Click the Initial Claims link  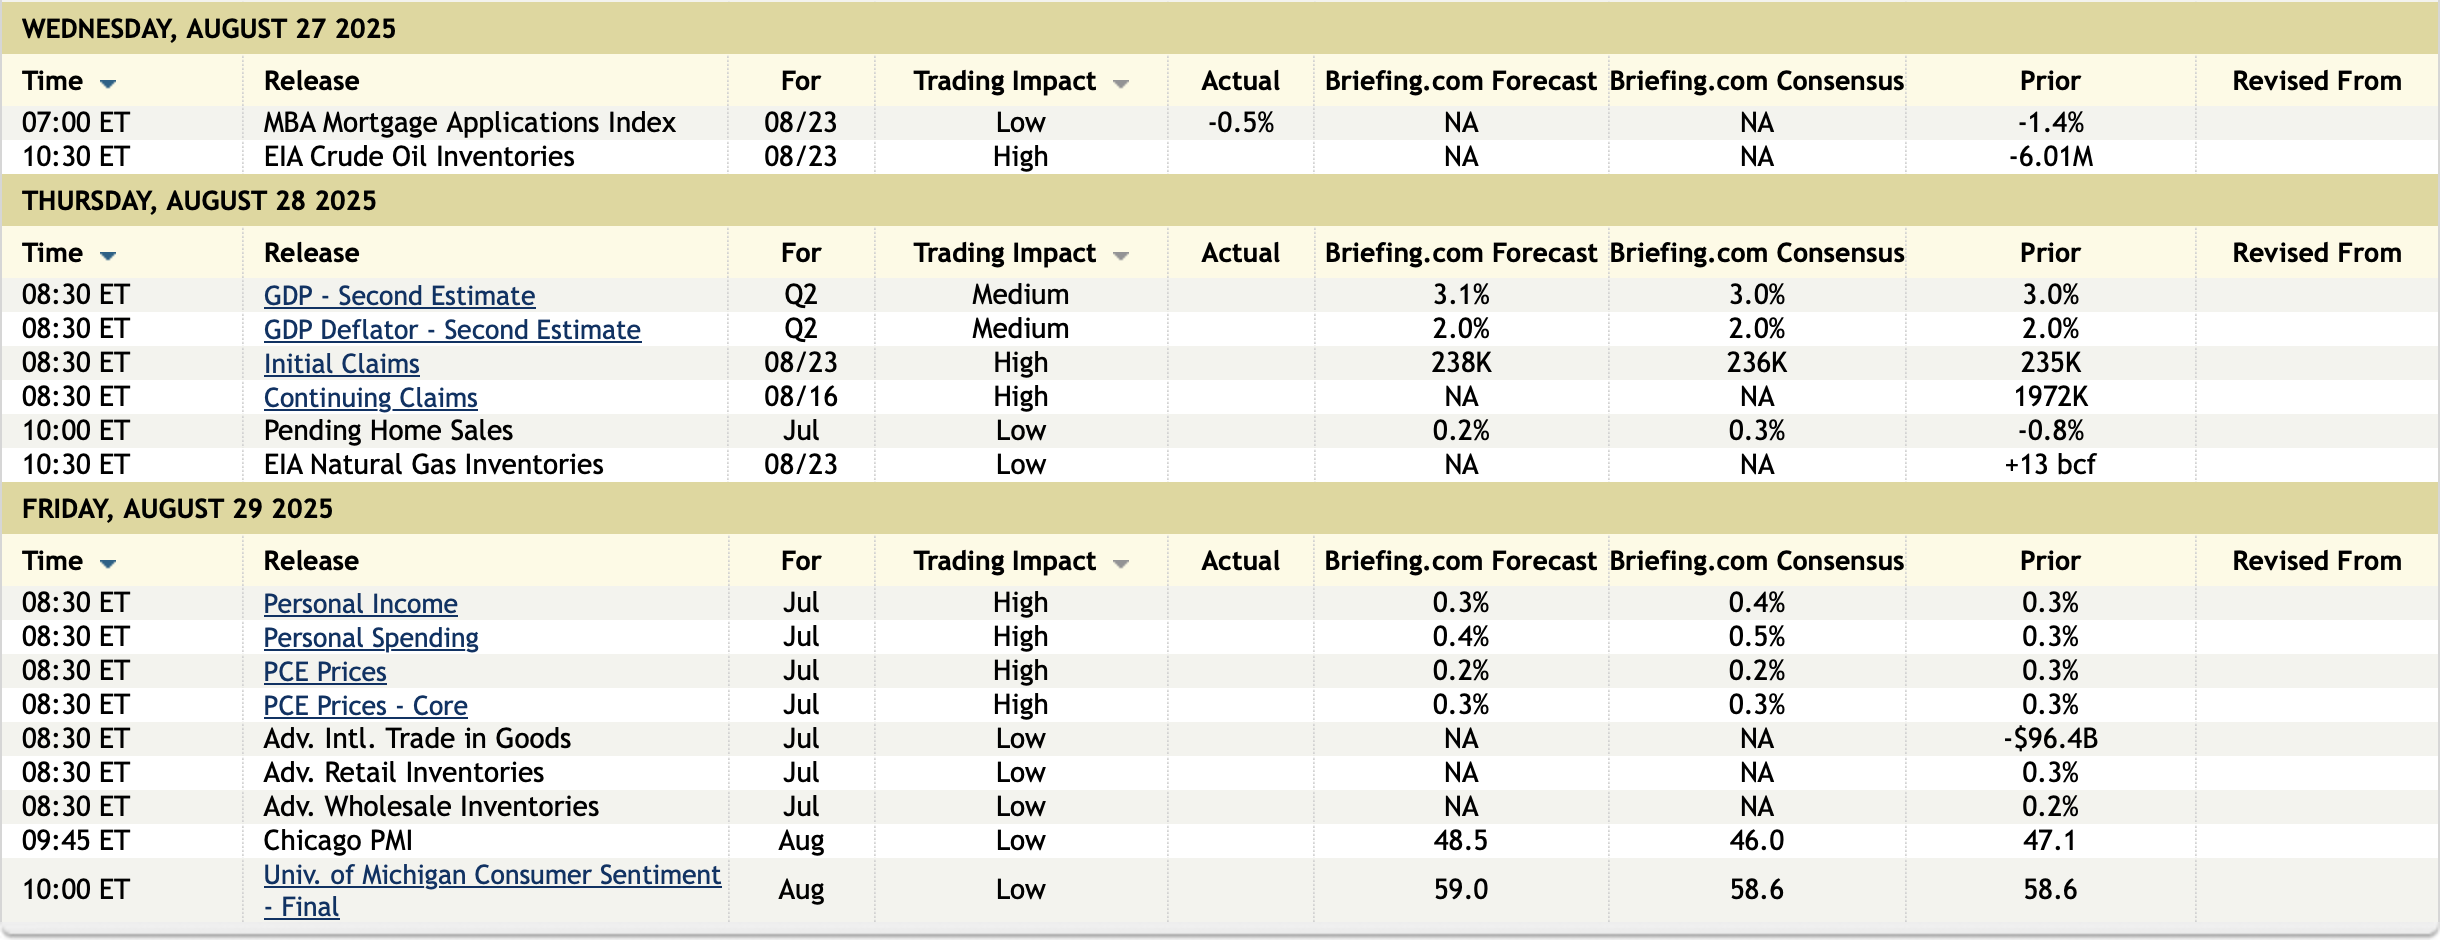pos(341,364)
